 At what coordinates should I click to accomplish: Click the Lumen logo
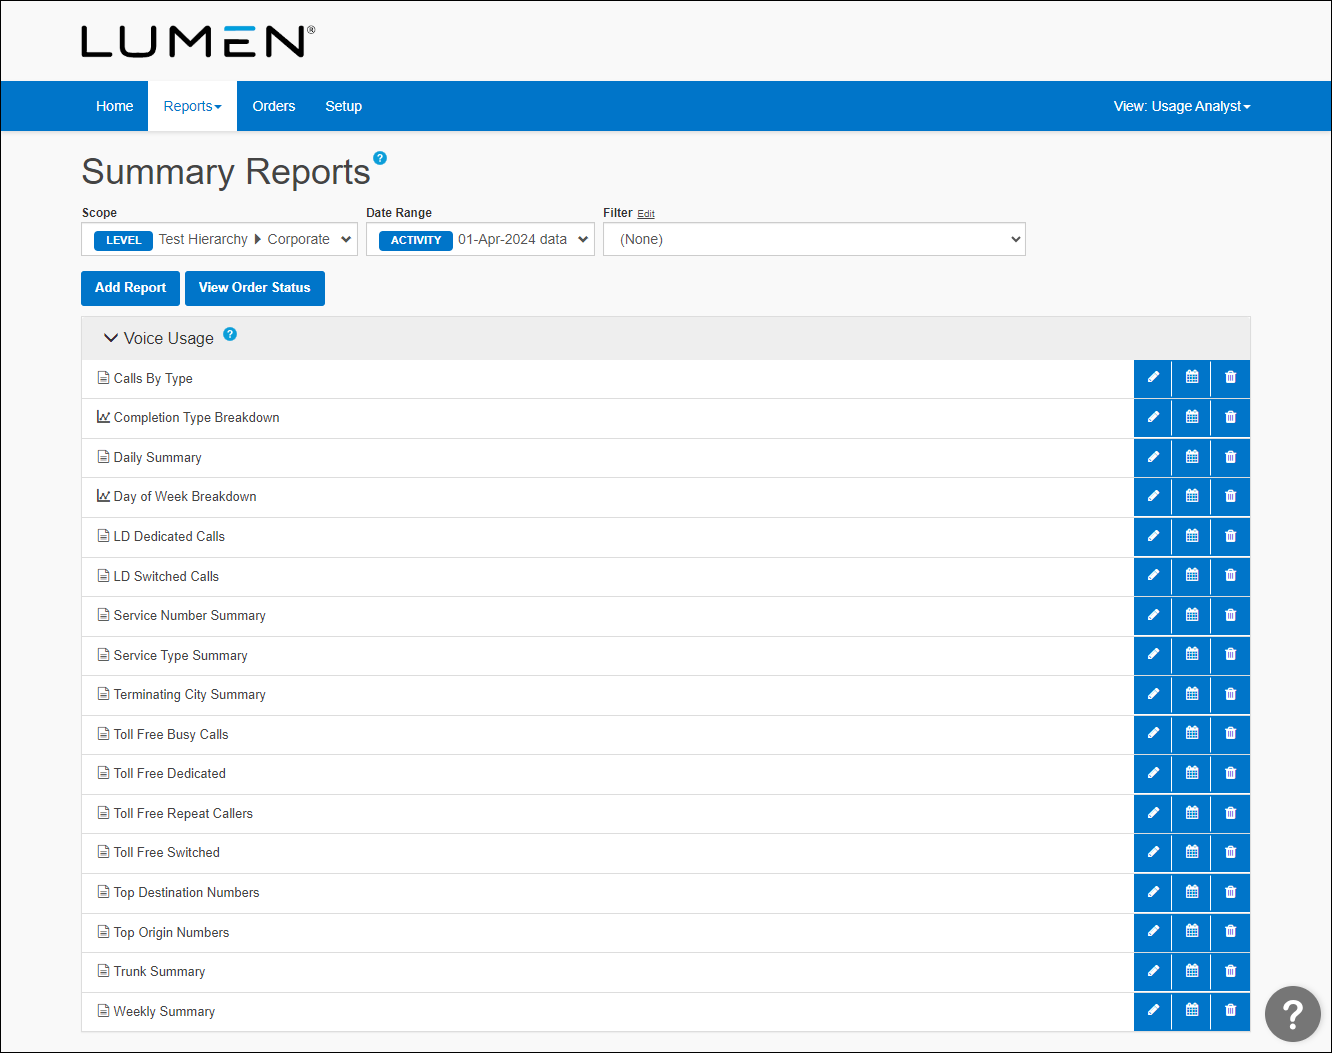[198, 41]
